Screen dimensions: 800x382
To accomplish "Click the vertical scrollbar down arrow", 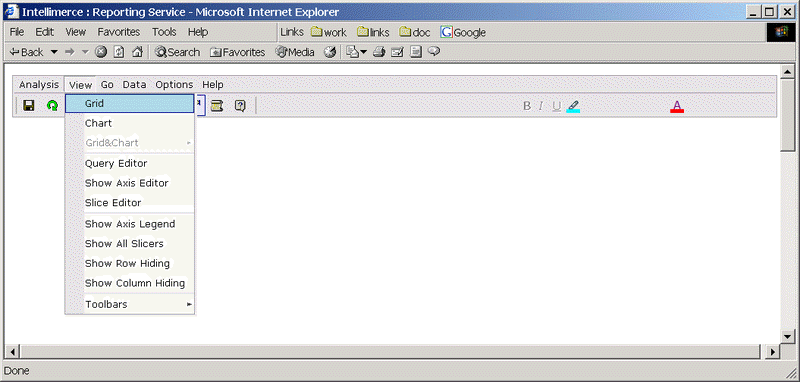I will [x=787, y=336].
